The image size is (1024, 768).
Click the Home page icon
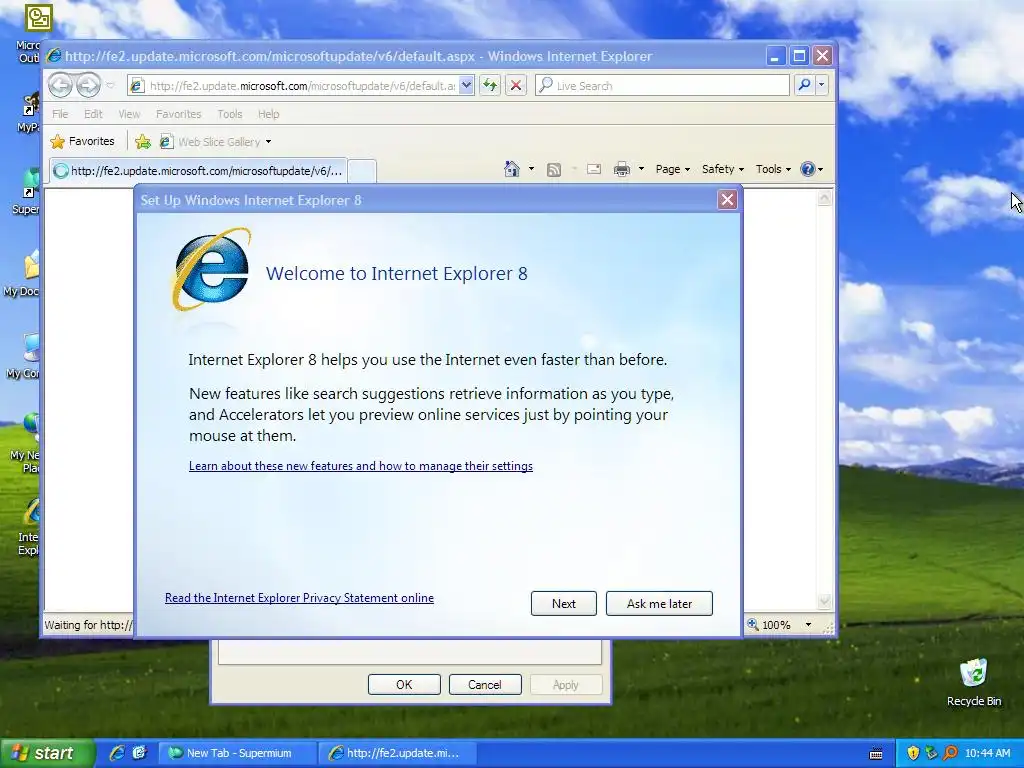pos(512,169)
